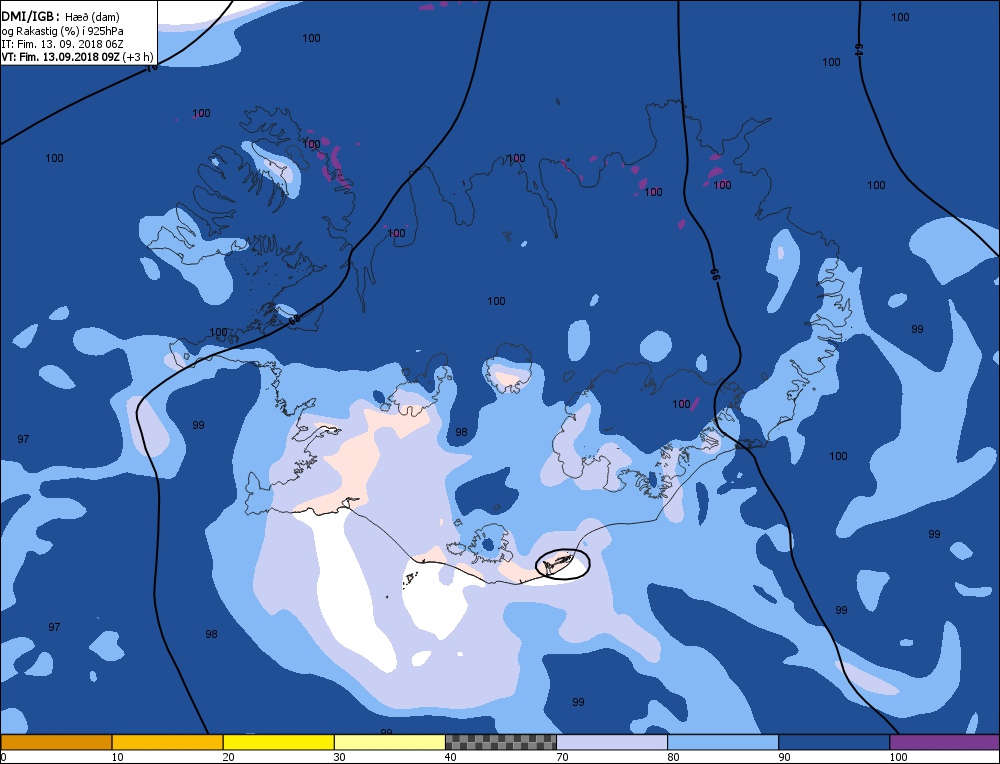Click the legend scale number '10'
This screenshot has width=1000, height=764.
click(117, 757)
